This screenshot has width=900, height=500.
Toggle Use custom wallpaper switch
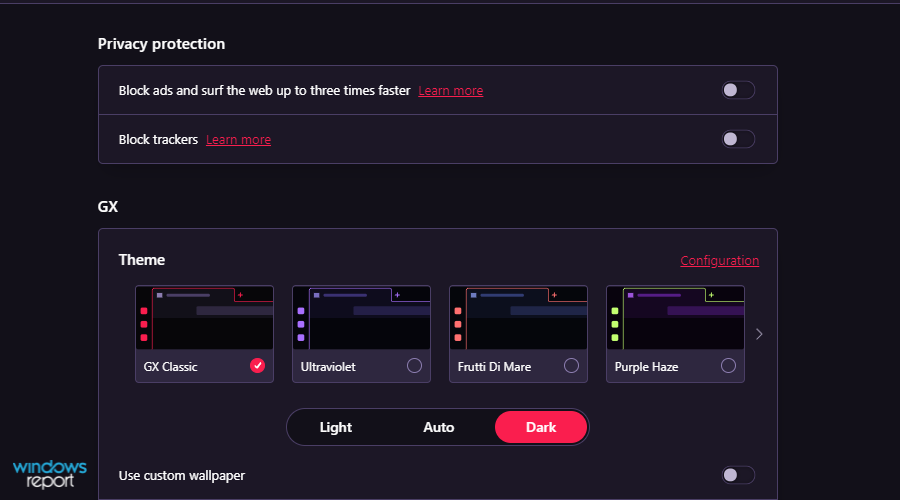pos(738,475)
